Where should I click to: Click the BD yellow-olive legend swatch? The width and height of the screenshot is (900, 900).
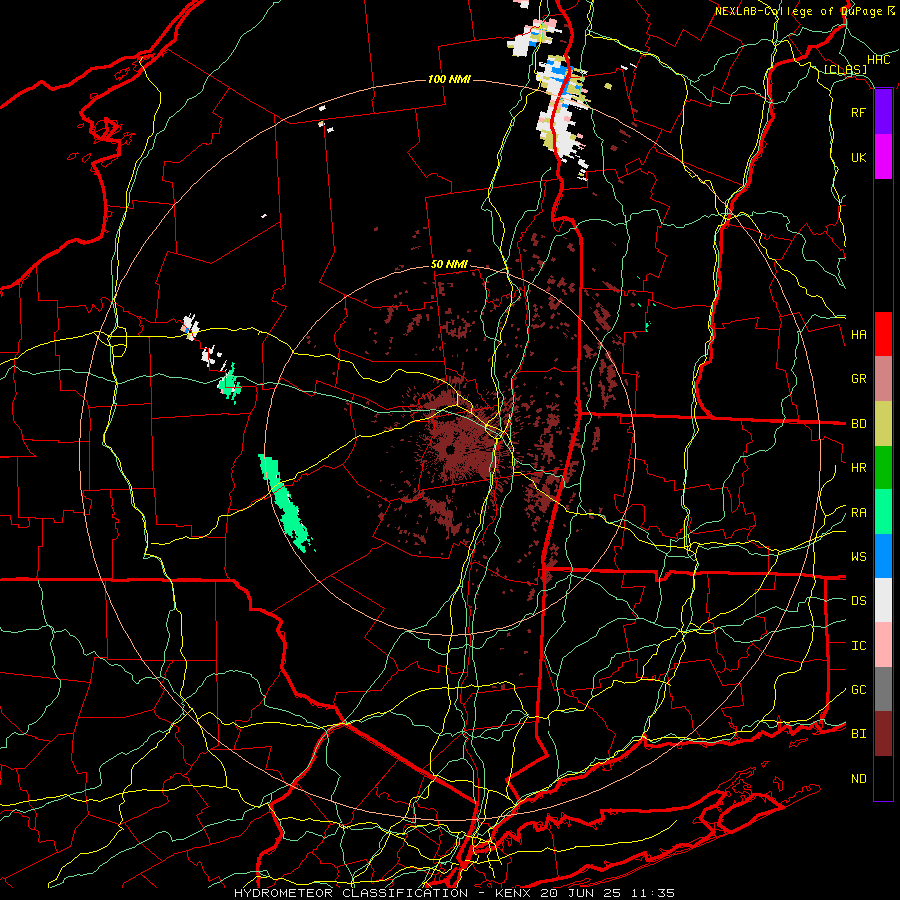click(x=883, y=424)
